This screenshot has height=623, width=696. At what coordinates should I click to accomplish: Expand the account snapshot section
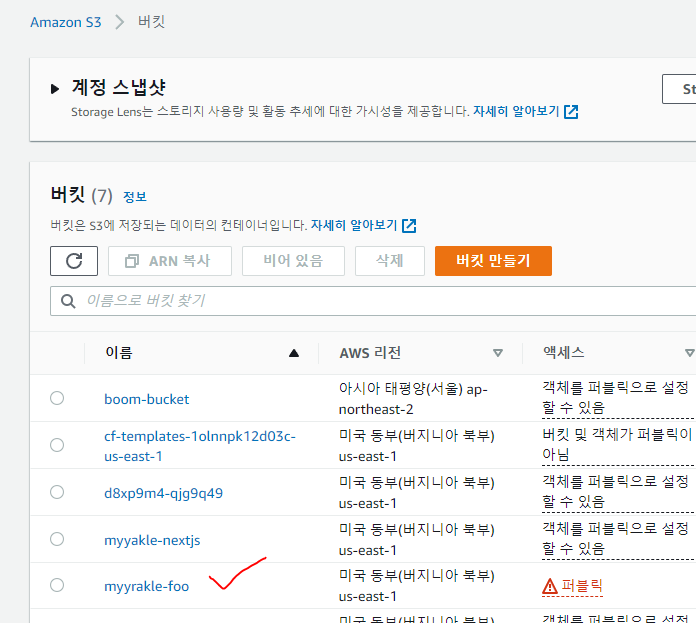click(55, 89)
